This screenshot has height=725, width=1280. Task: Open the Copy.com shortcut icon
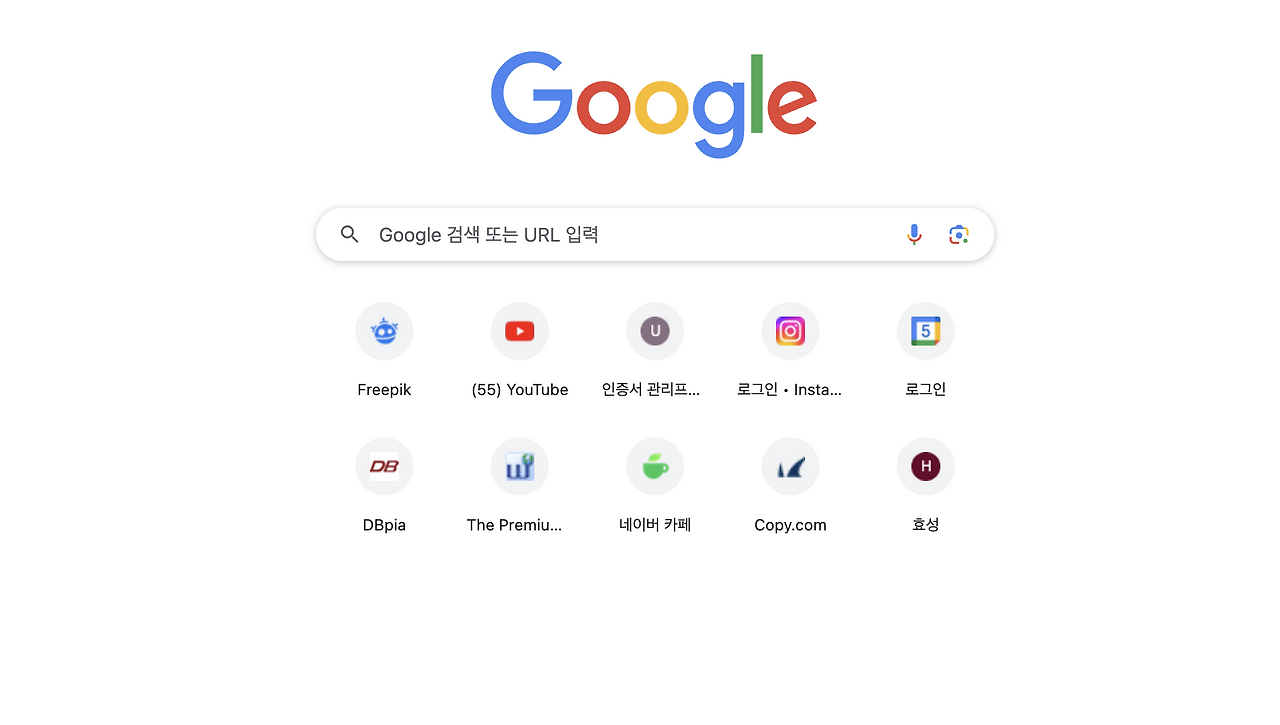[790, 466]
